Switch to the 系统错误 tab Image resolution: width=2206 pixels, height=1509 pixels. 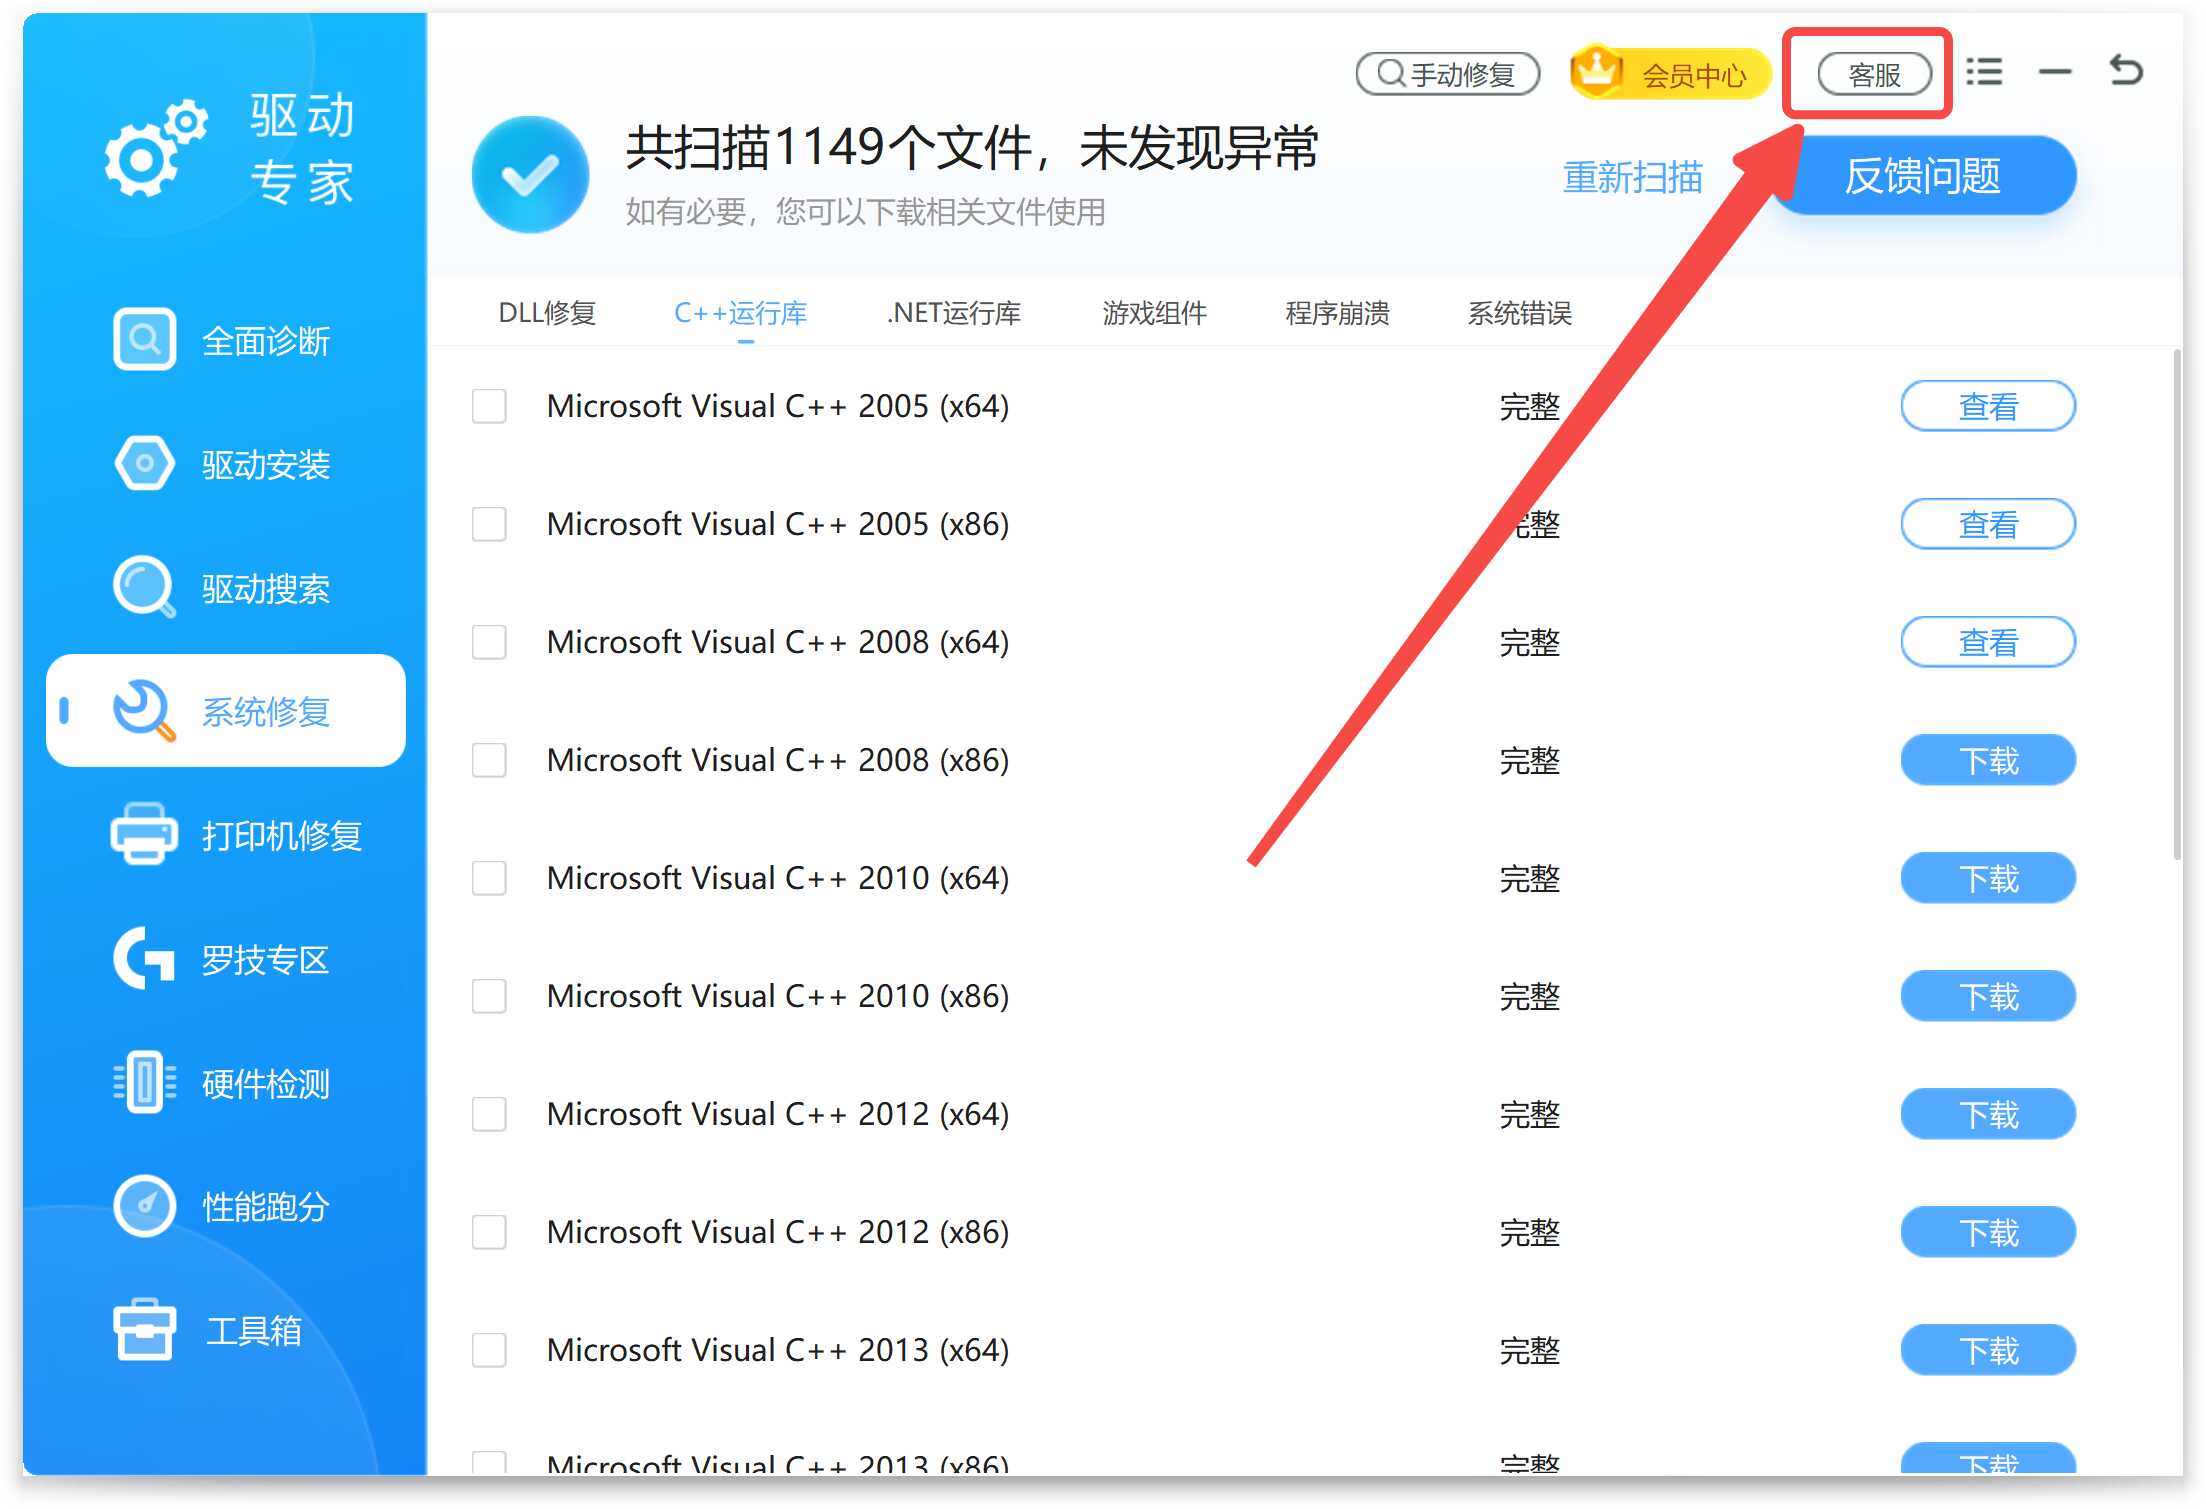tap(1519, 313)
